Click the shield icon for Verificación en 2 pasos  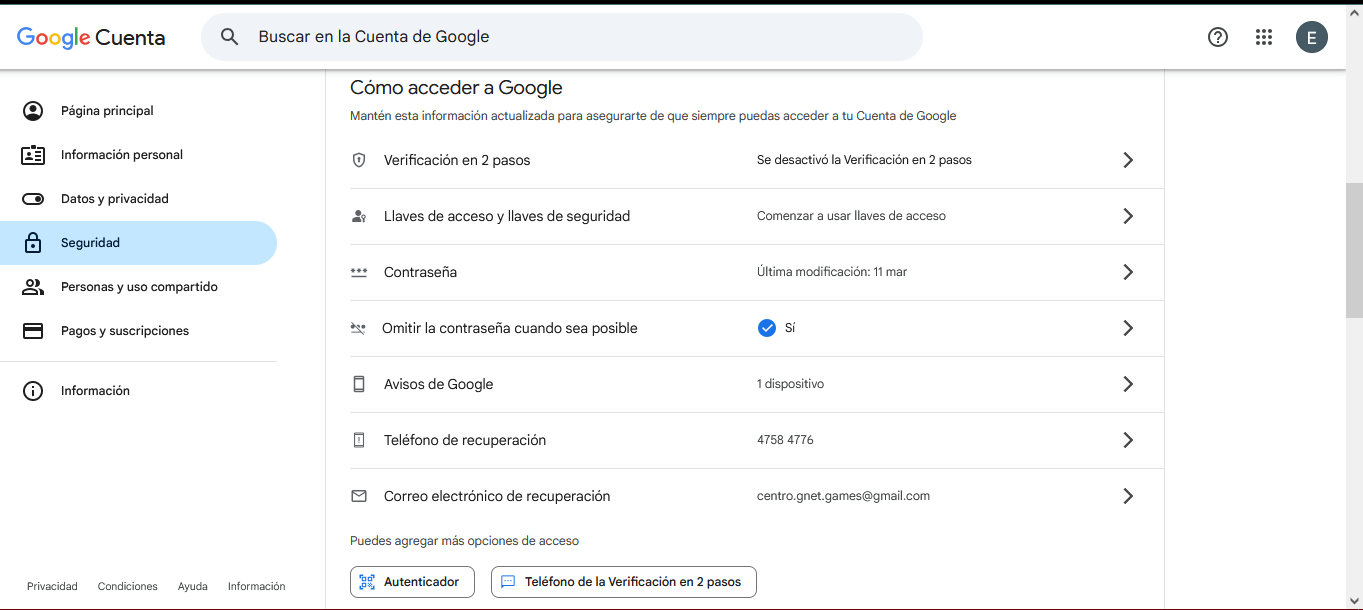(x=359, y=160)
